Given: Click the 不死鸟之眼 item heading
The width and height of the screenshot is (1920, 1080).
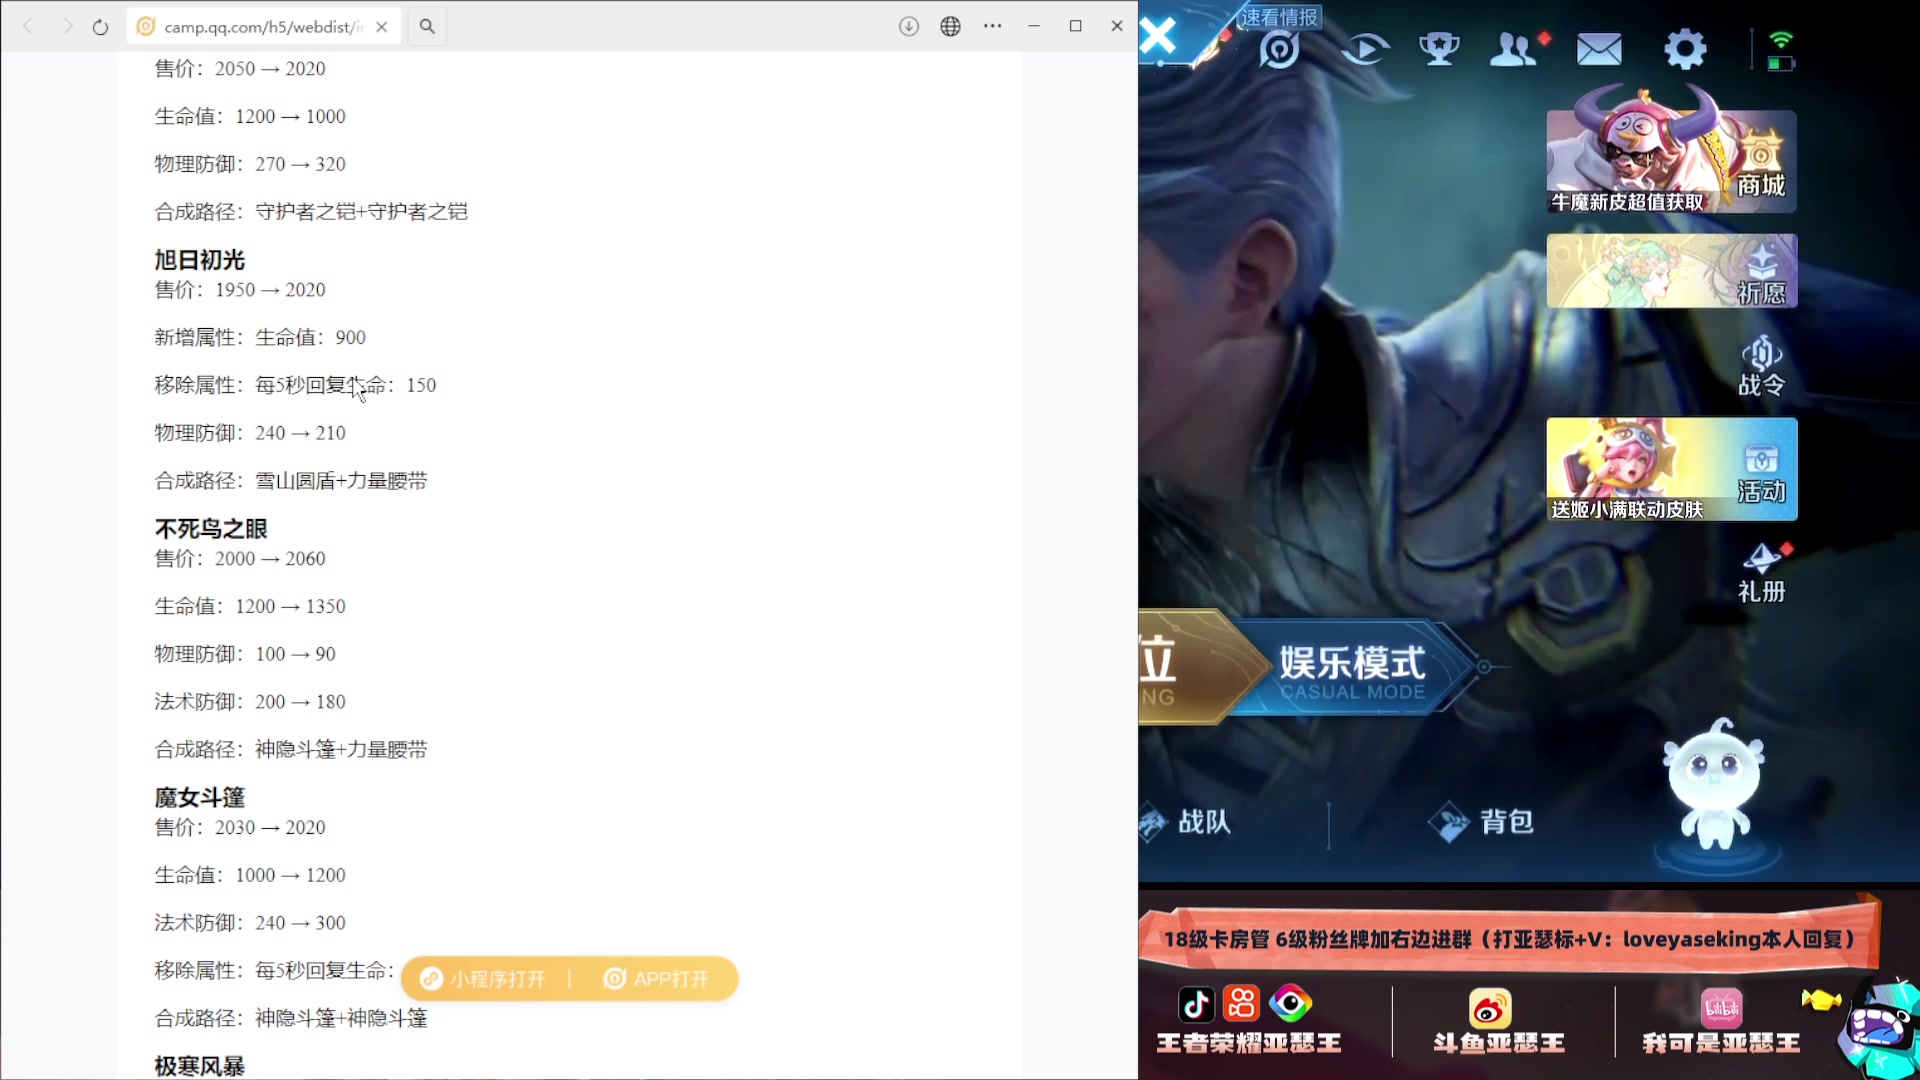Looking at the screenshot, I should tap(211, 529).
